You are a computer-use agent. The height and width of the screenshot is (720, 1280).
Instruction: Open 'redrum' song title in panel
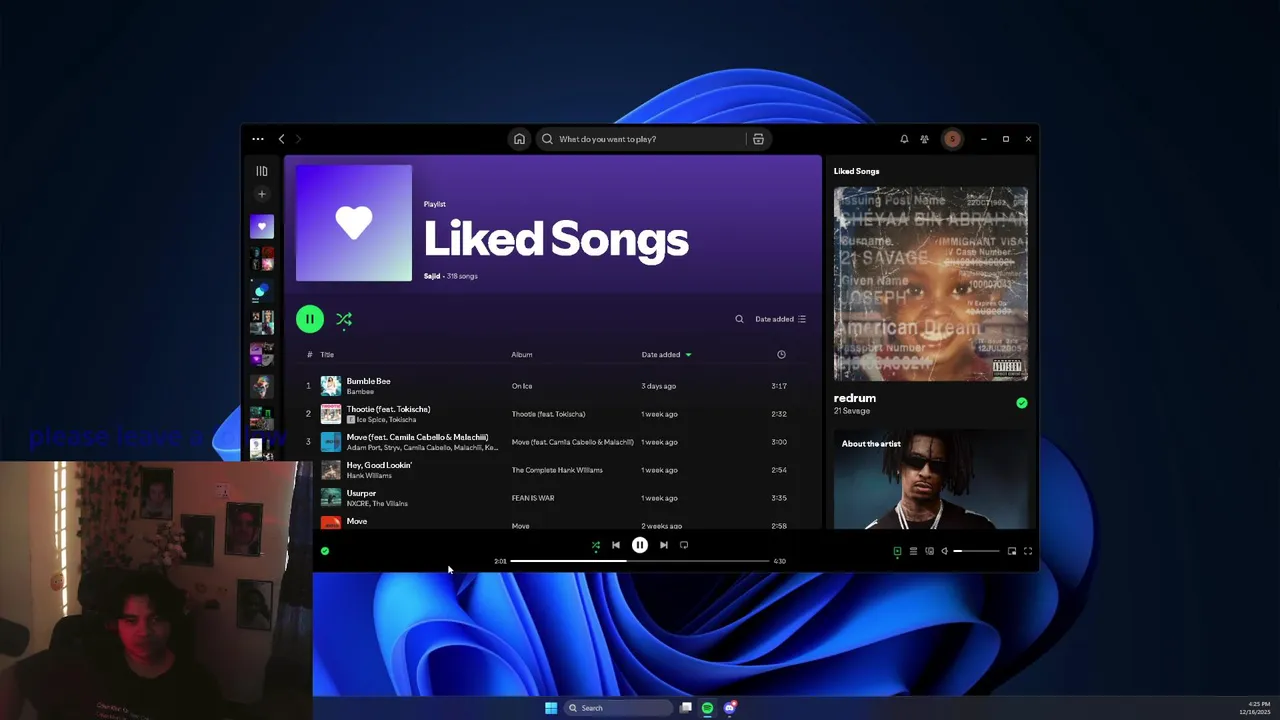point(855,398)
